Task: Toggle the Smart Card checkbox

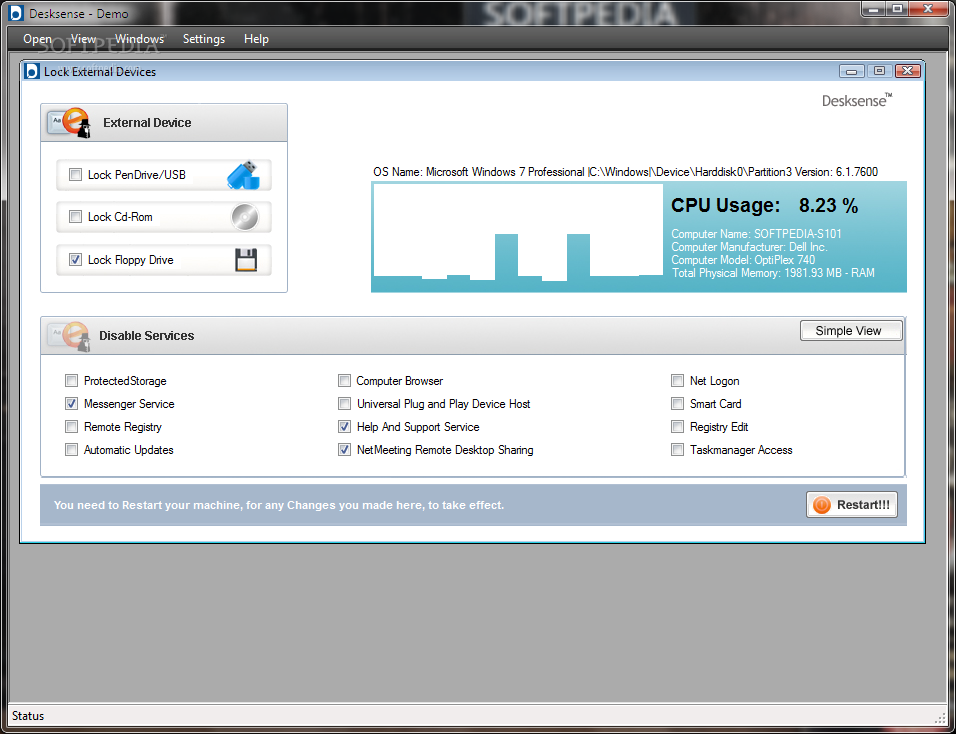Action: 677,404
